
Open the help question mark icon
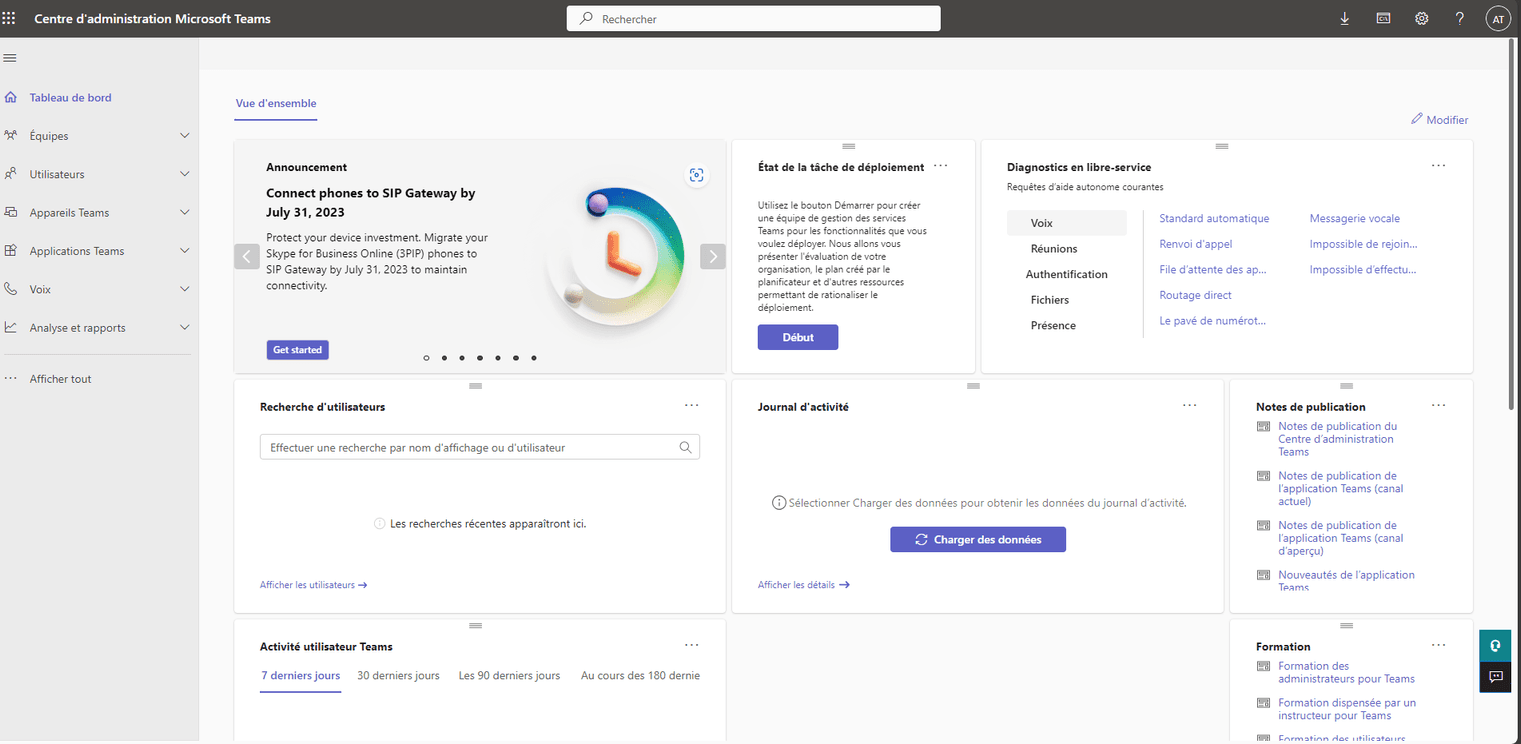(x=1459, y=19)
